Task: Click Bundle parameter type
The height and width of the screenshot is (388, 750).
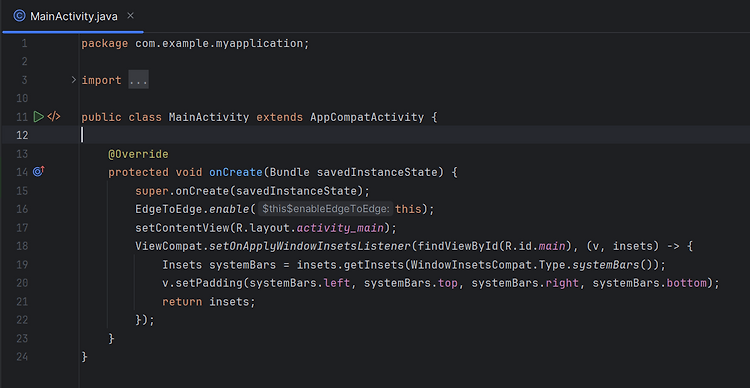Action: click(x=290, y=172)
